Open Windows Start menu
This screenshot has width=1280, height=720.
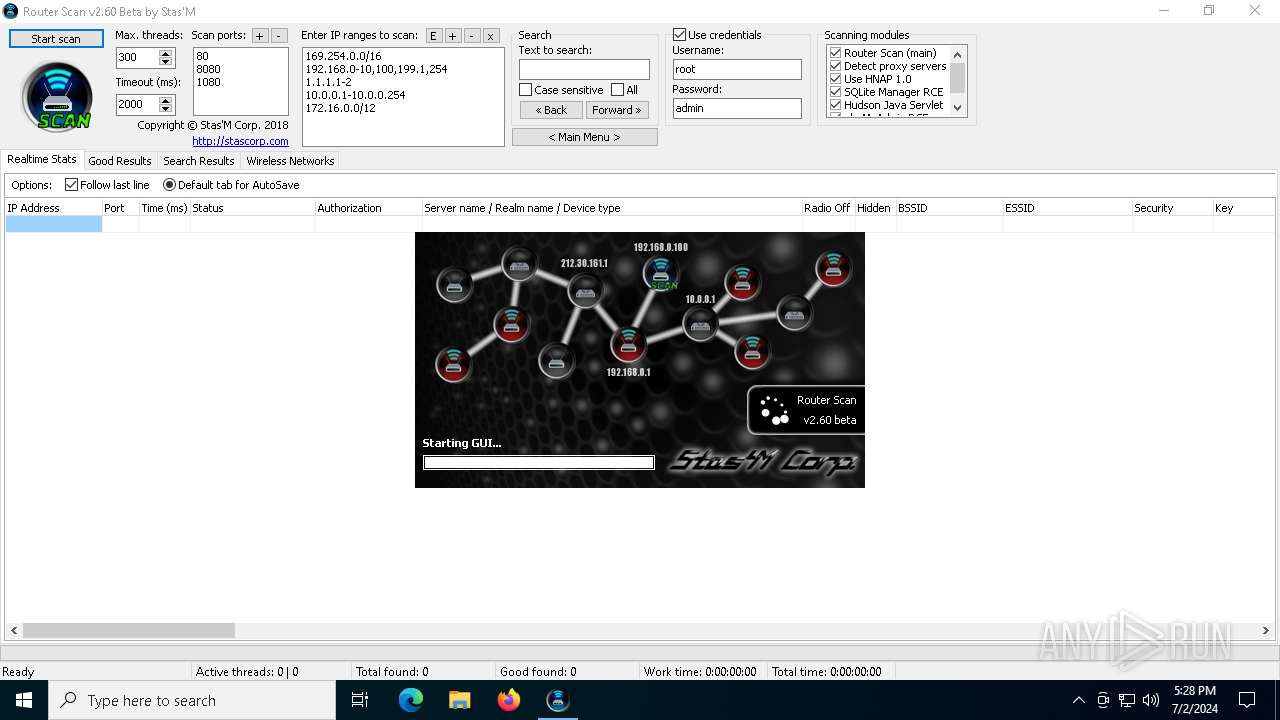tap(24, 700)
